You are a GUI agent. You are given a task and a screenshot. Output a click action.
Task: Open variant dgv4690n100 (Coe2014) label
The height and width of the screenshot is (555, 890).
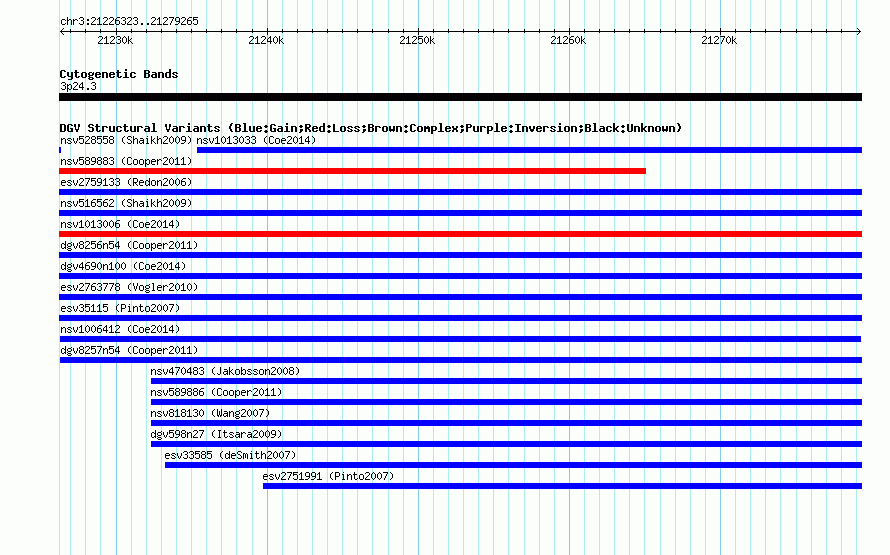tap(123, 266)
